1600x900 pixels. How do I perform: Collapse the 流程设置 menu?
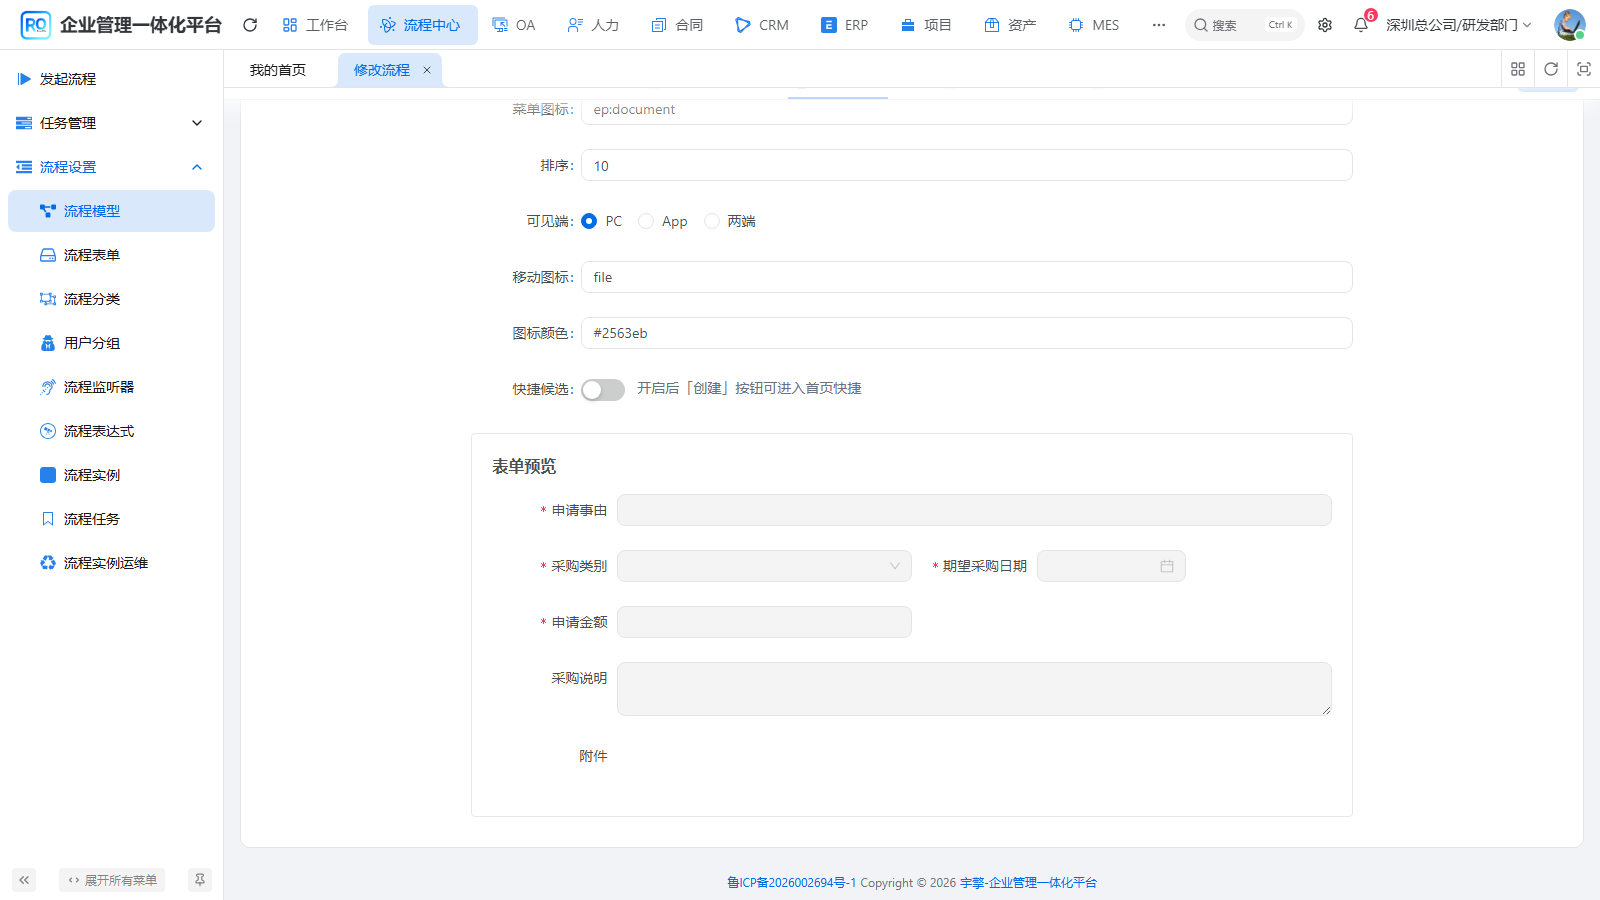[112, 167]
